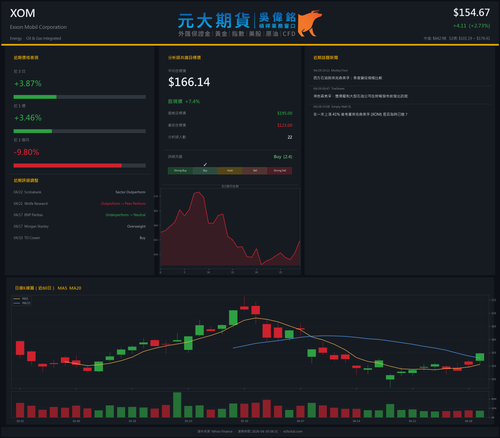Click the Energy · Oil & Gas Integrated label

pyautogui.click(x=35, y=38)
